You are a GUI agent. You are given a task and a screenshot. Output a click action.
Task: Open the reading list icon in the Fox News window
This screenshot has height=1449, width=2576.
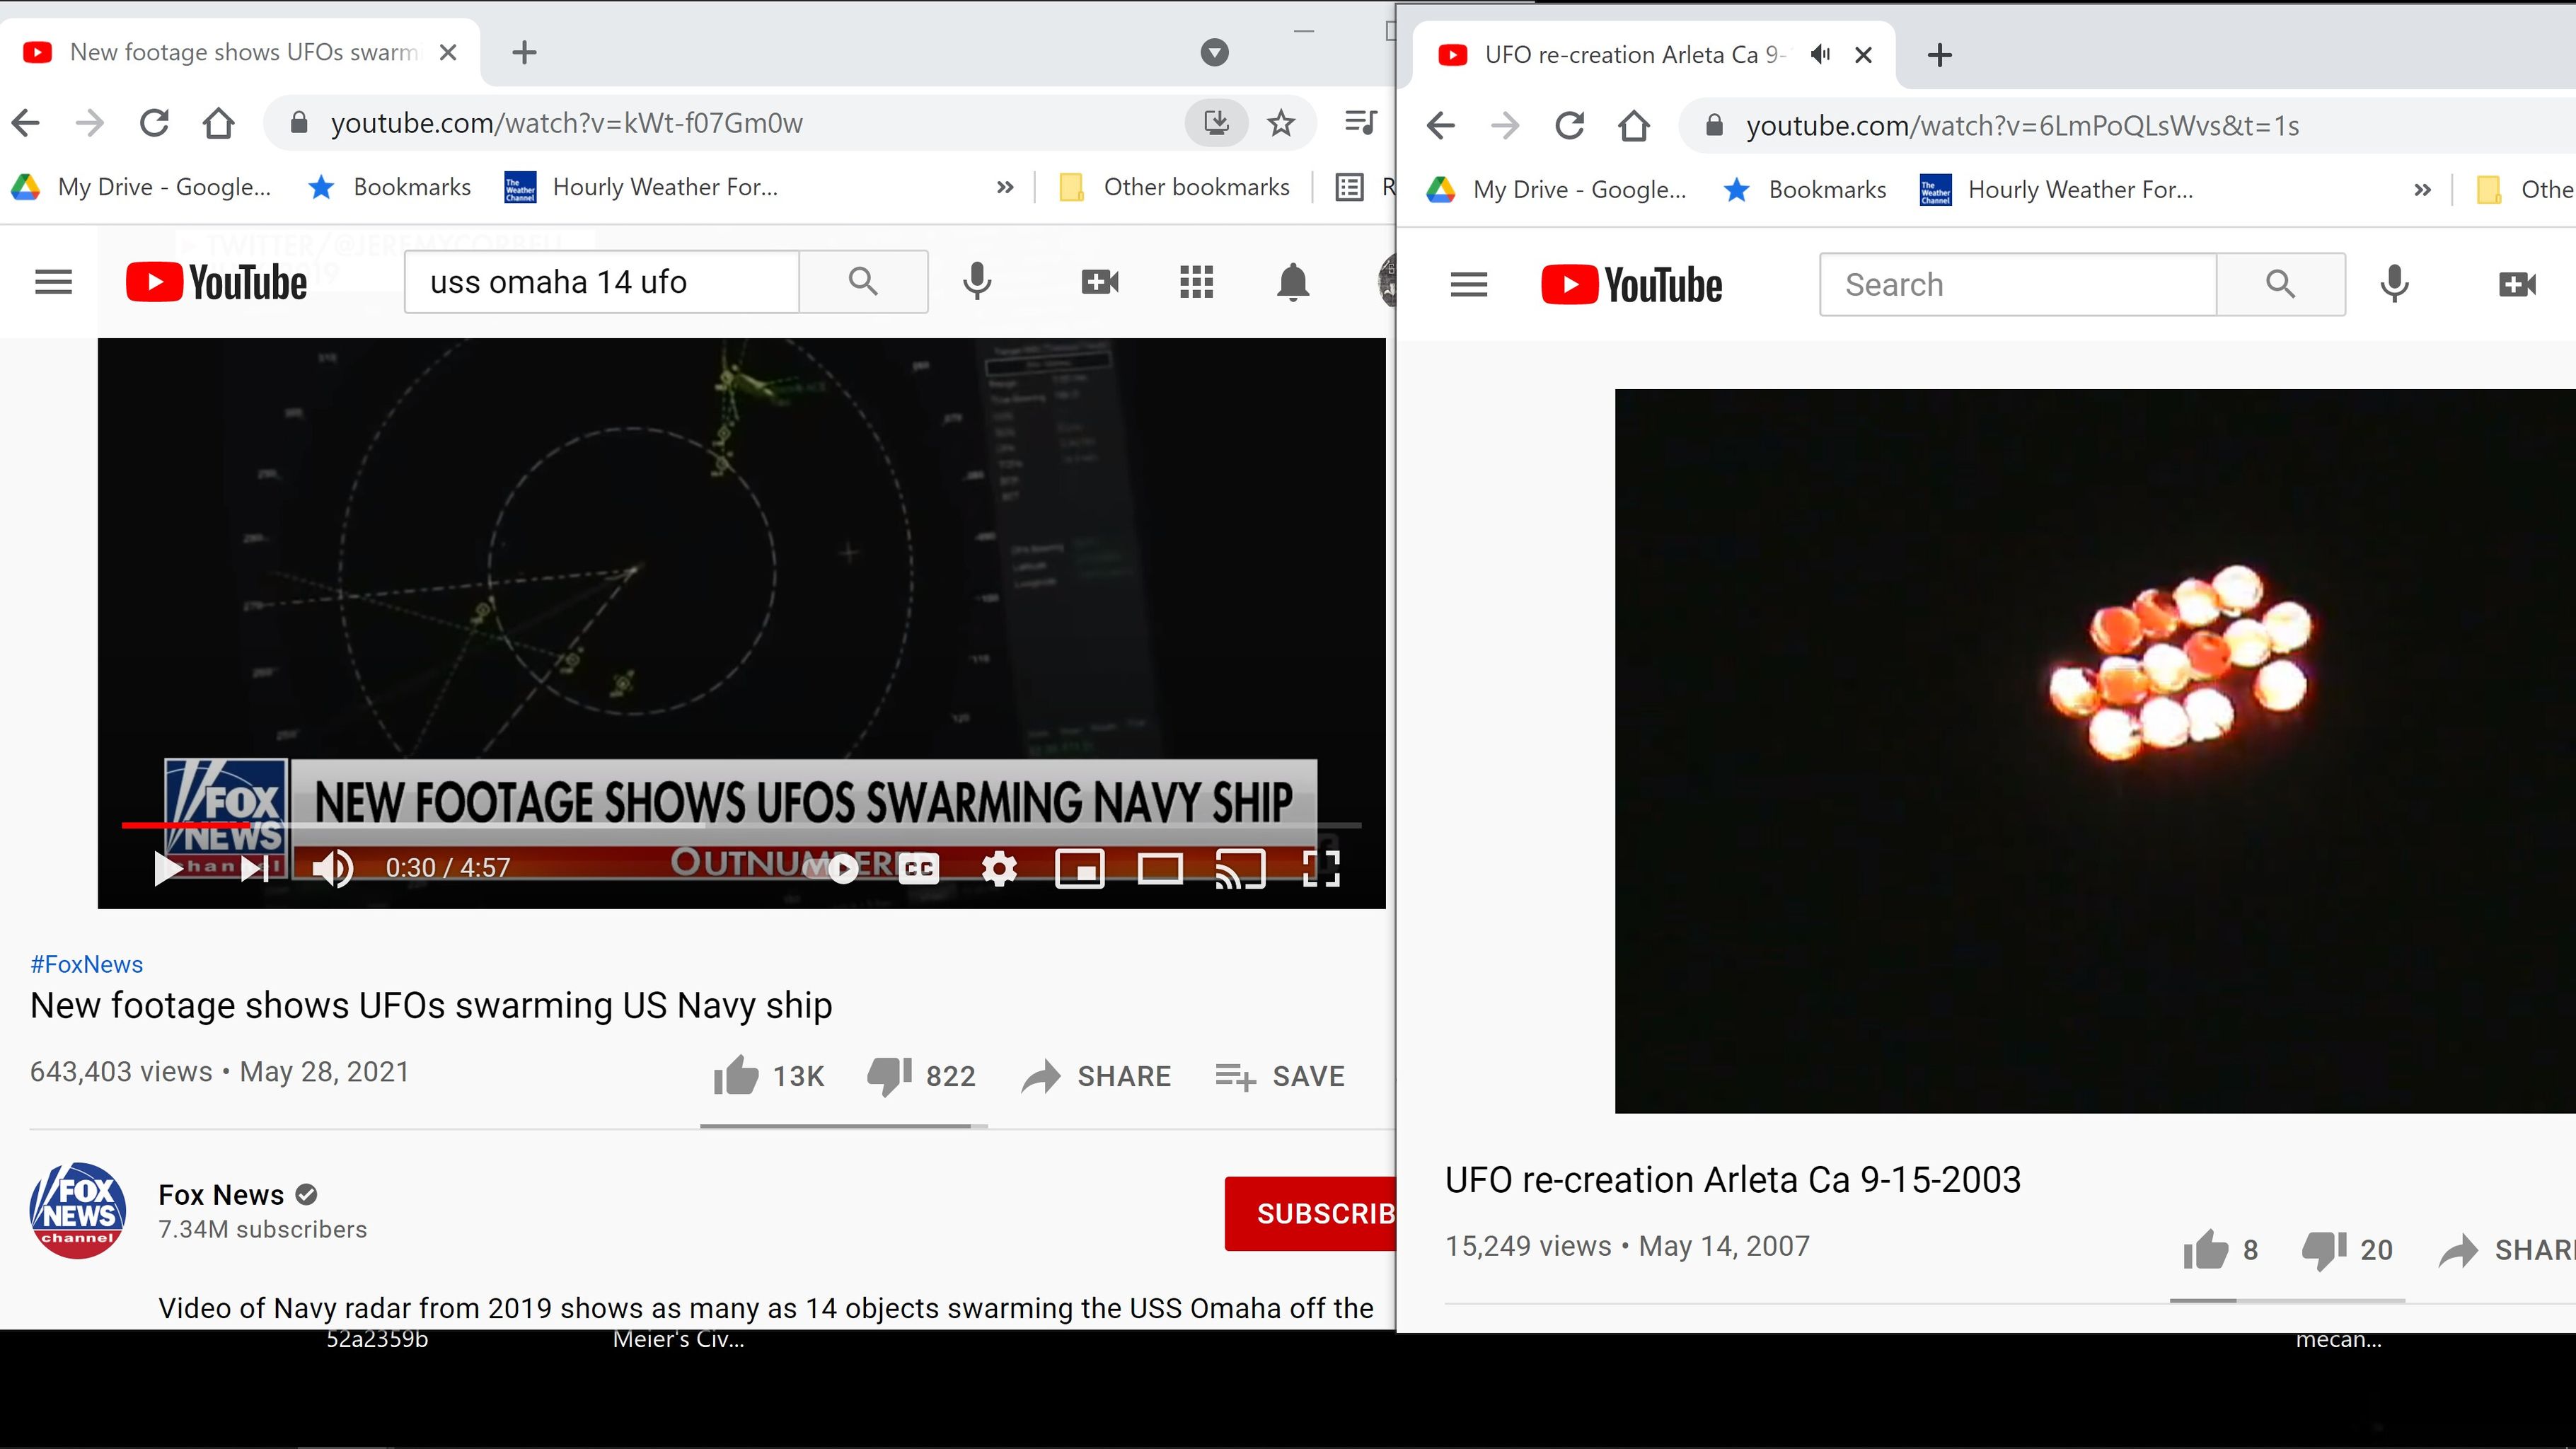click(1350, 187)
